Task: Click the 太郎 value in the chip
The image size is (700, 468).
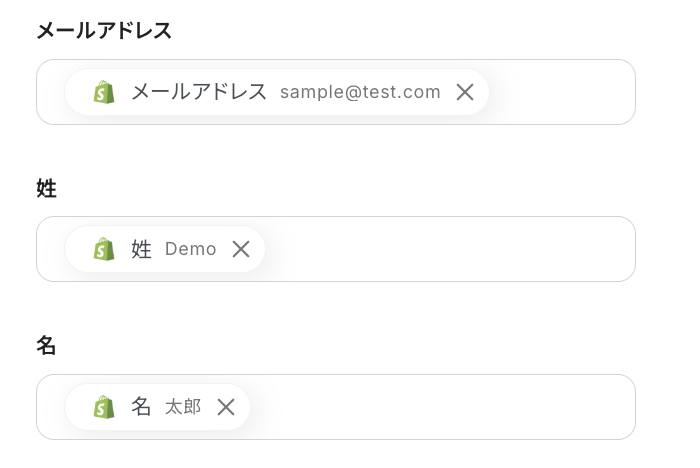Action: tap(183, 407)
